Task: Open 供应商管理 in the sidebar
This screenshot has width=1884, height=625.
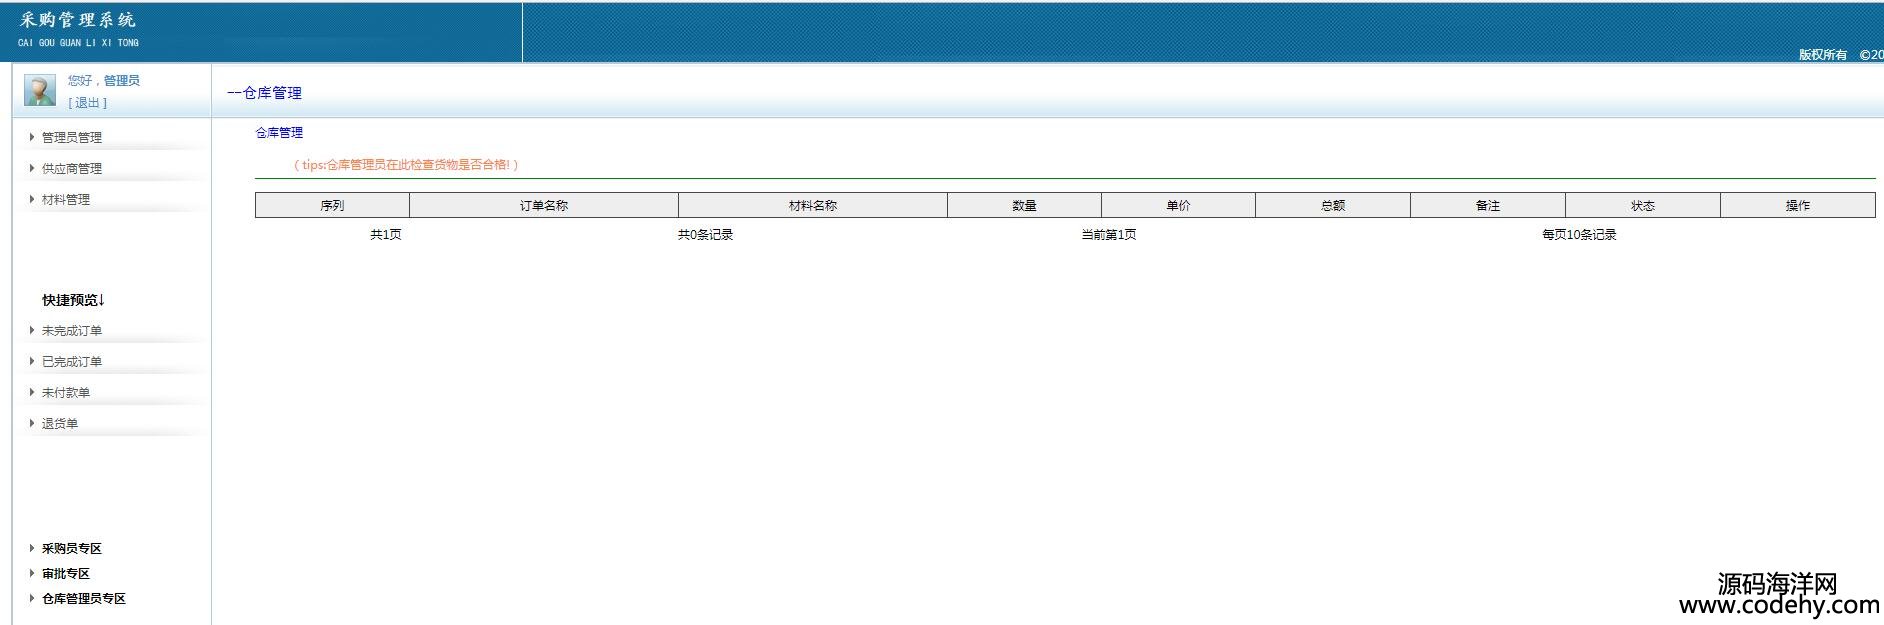Action: click(x=72, y=169)
